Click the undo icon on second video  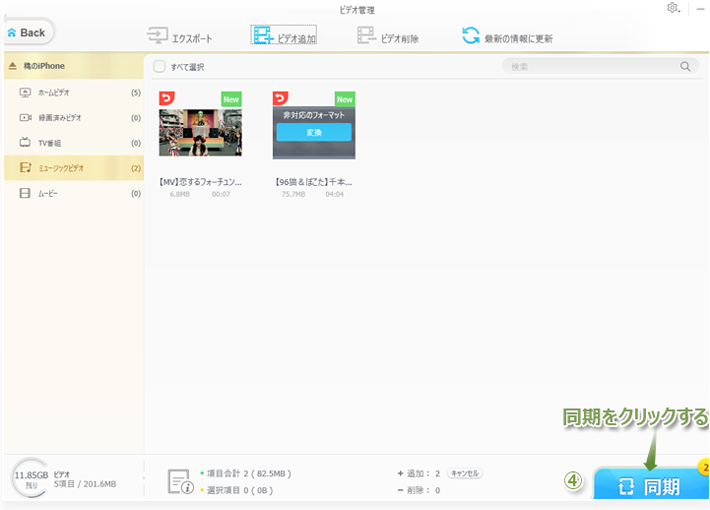280,98
